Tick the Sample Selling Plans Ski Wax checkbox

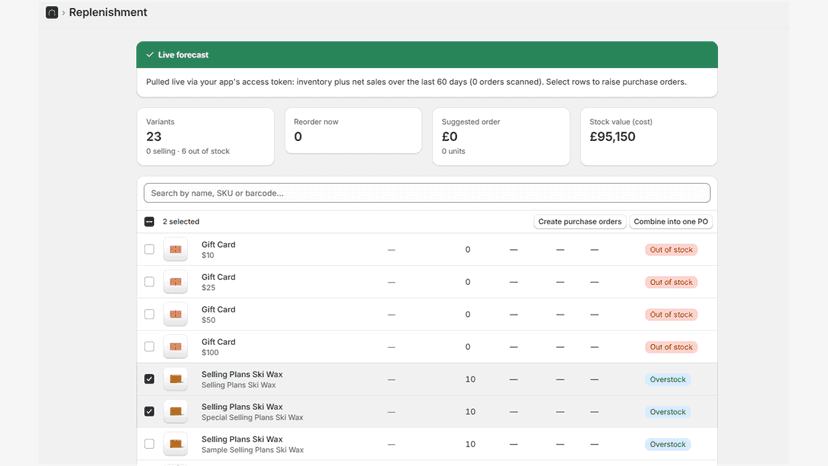click(x=149, y=444)
